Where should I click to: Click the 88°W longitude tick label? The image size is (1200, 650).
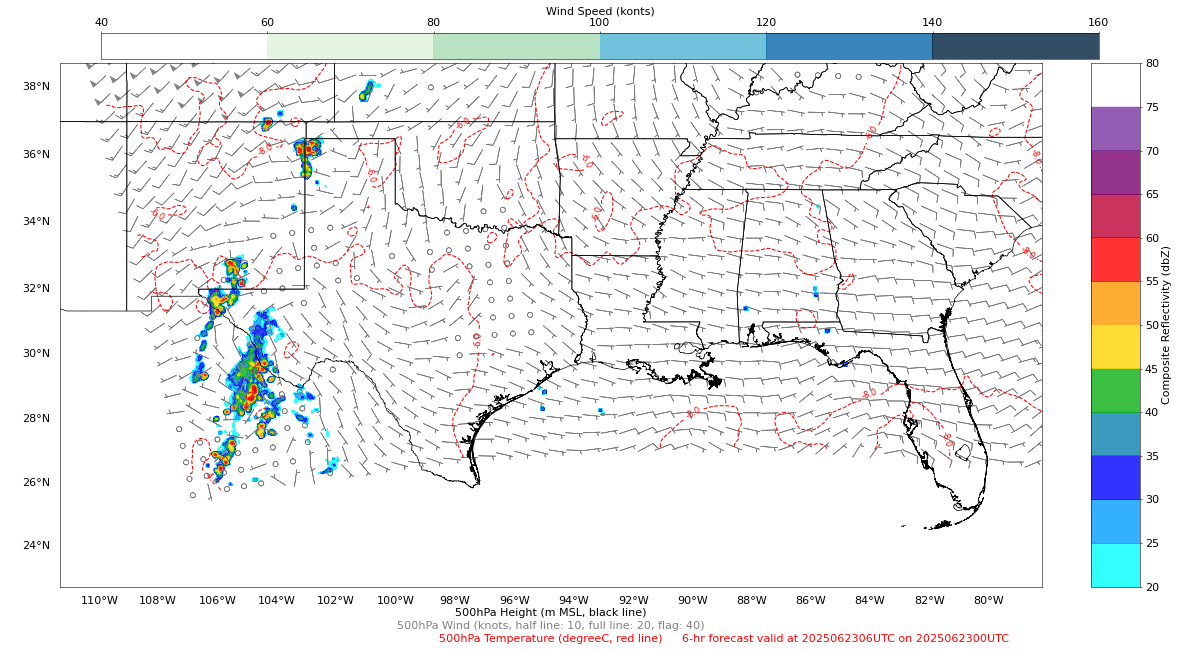(x=751, y=600)
